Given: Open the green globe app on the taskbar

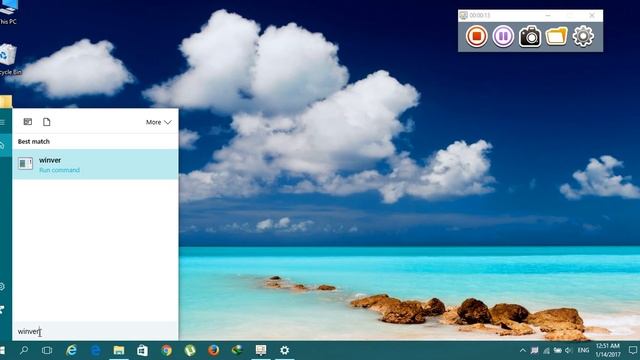Looking at the screenshot, I should coord(237,350).
